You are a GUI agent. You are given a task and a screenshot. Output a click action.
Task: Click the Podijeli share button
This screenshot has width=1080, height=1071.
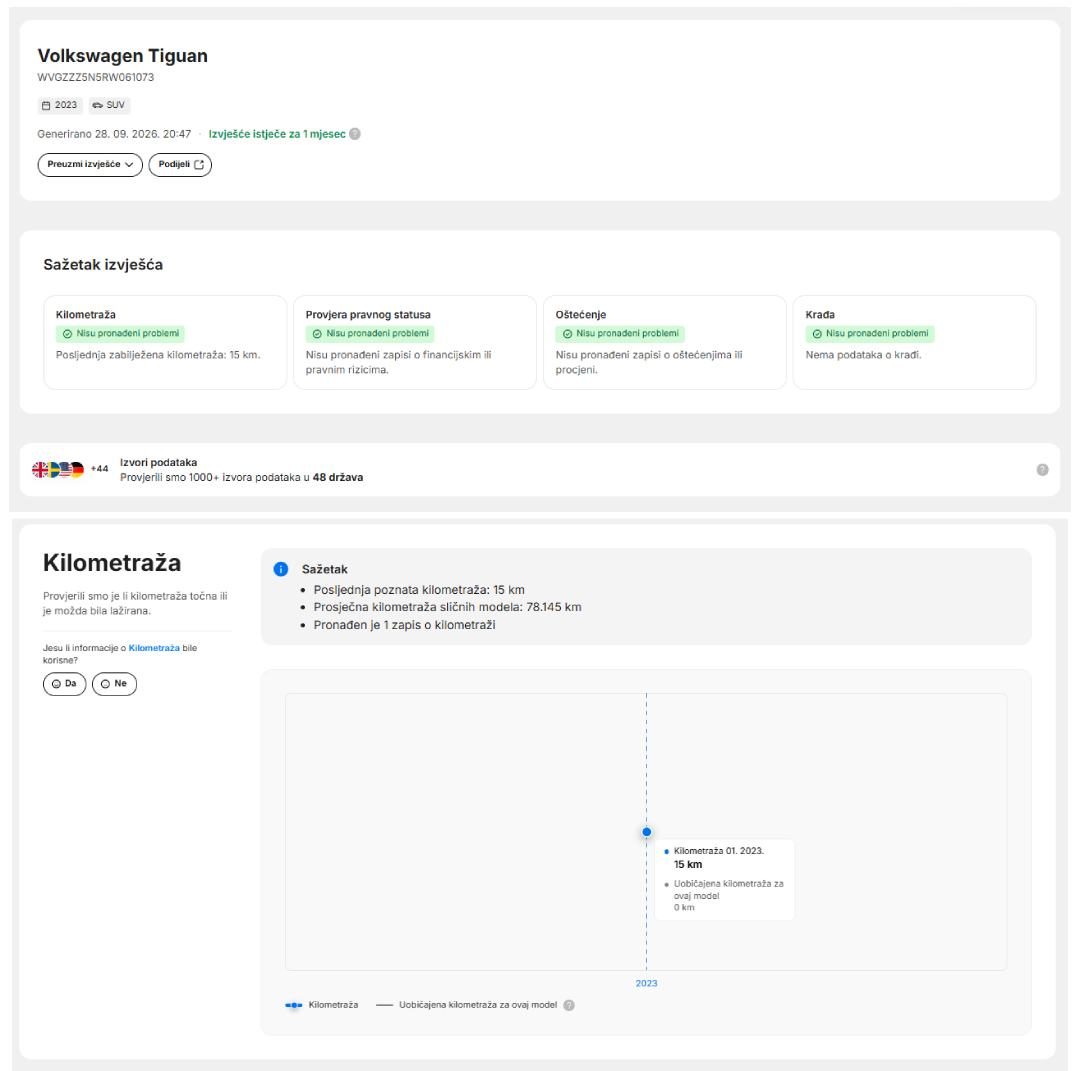point(180,165)
